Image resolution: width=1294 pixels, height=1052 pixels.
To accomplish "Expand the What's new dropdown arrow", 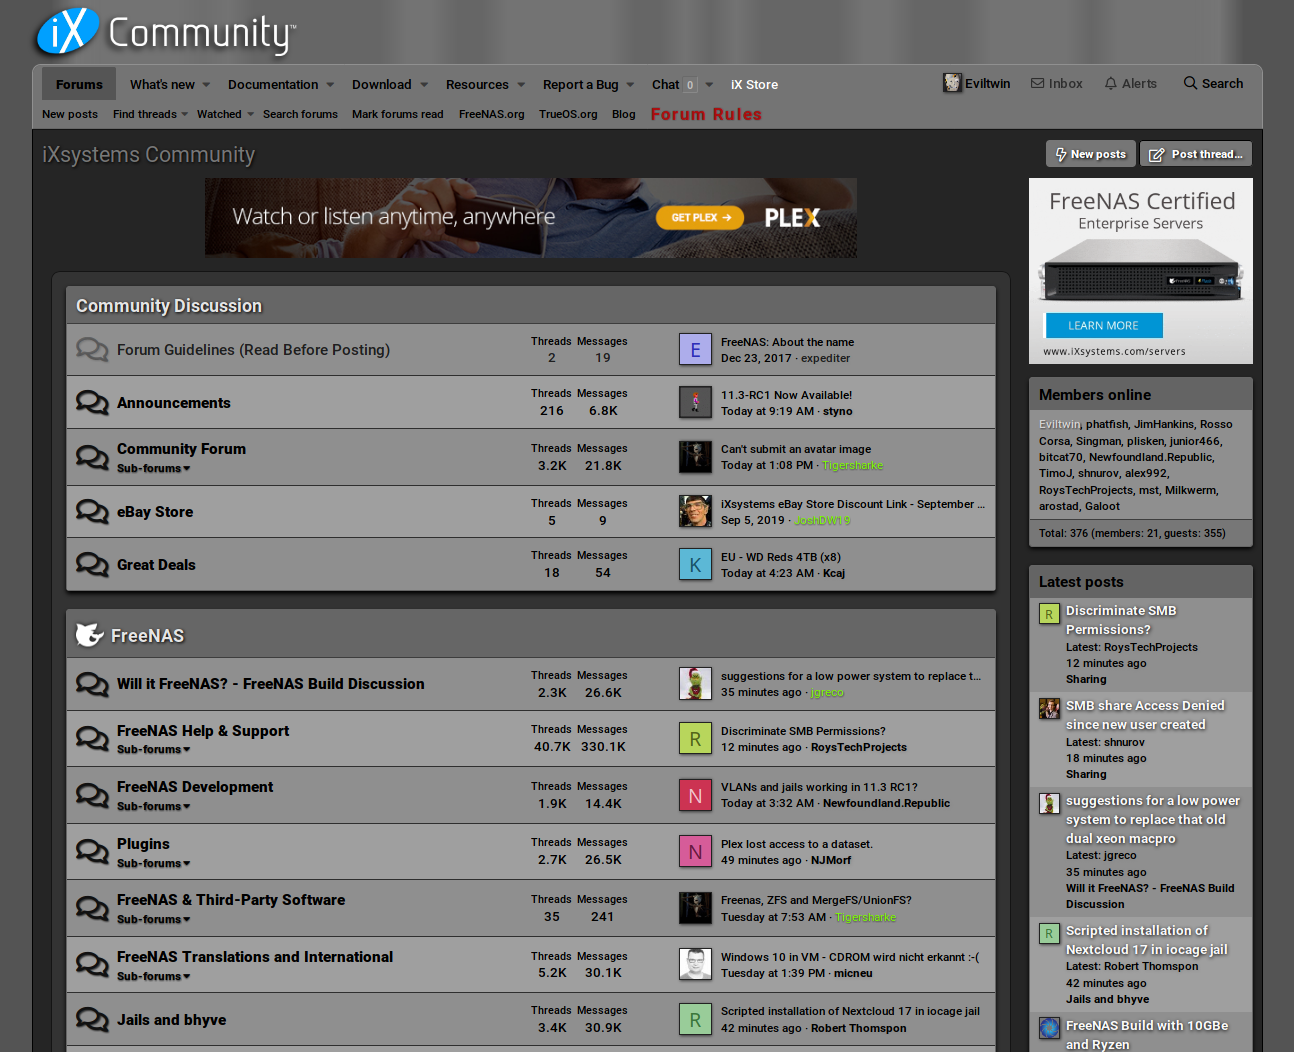I will point(207,85).
